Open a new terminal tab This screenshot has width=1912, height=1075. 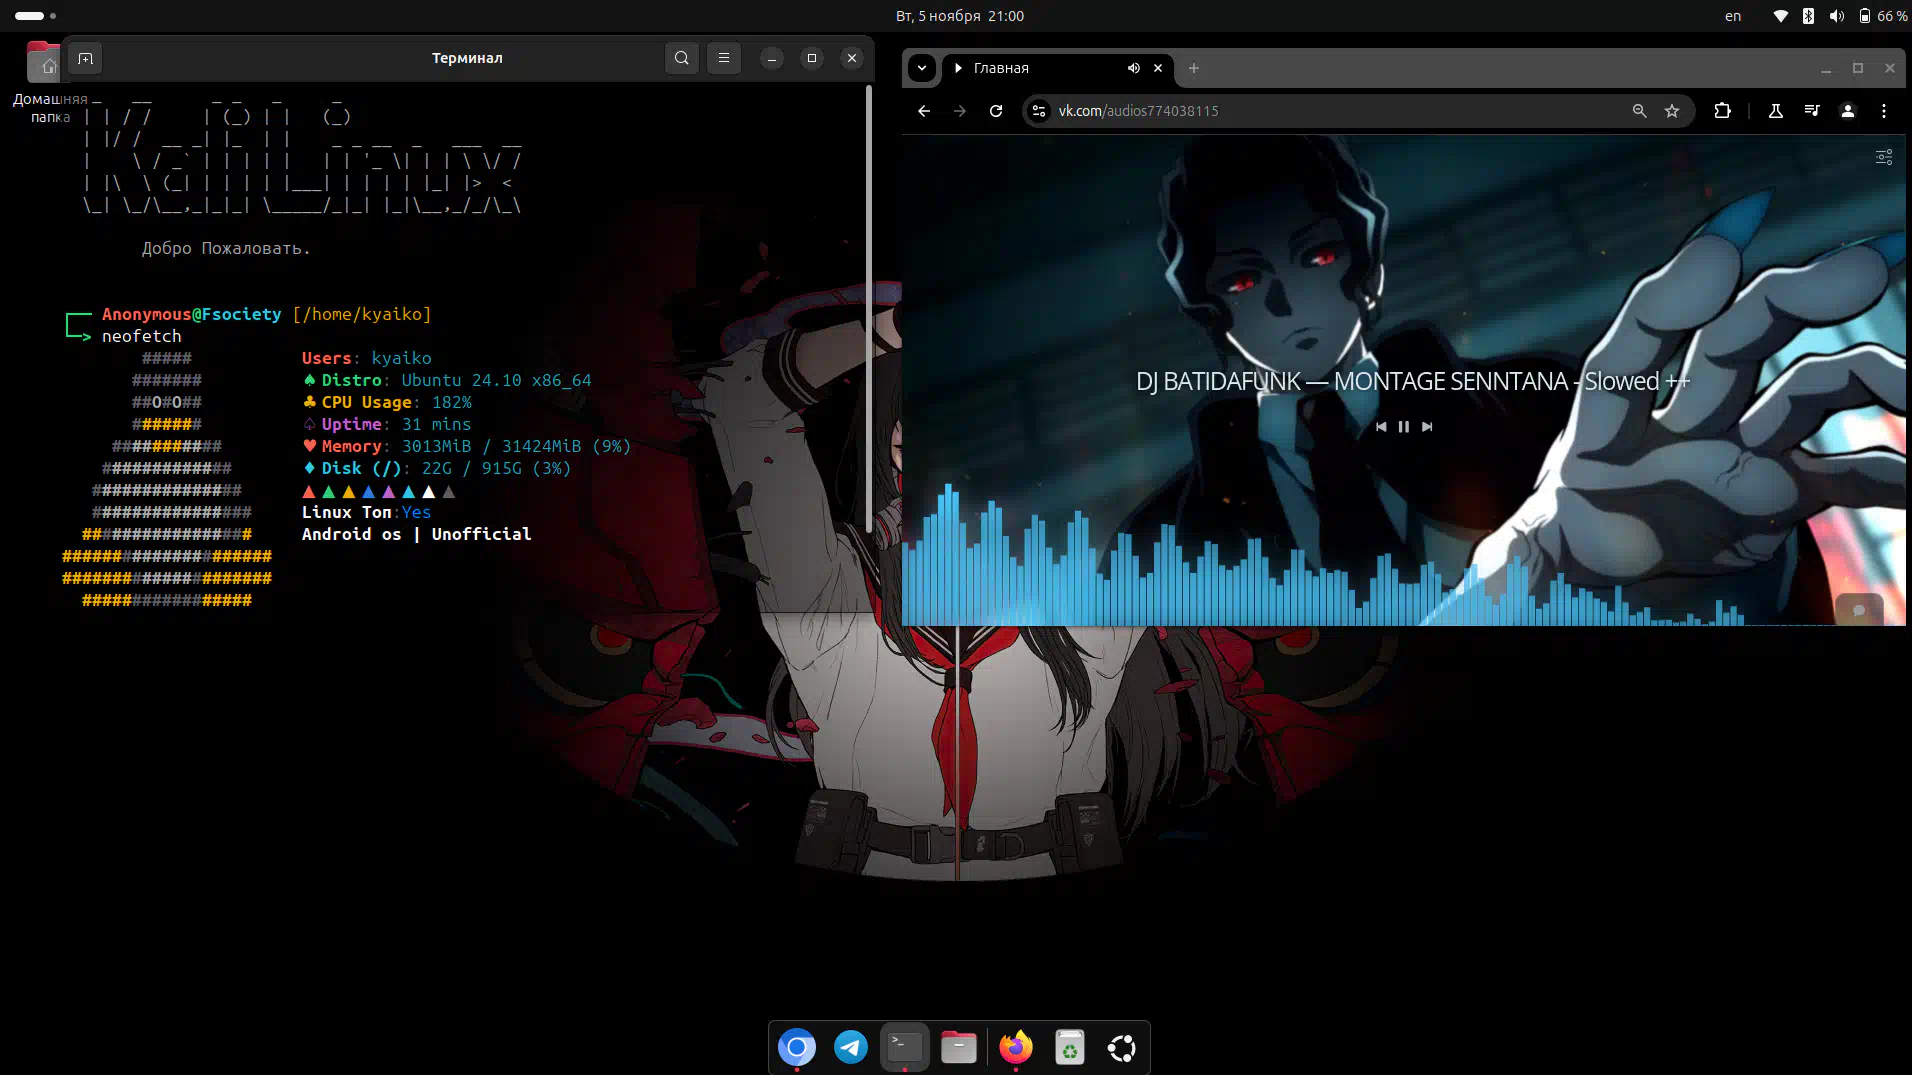click(x=86, y=58)
